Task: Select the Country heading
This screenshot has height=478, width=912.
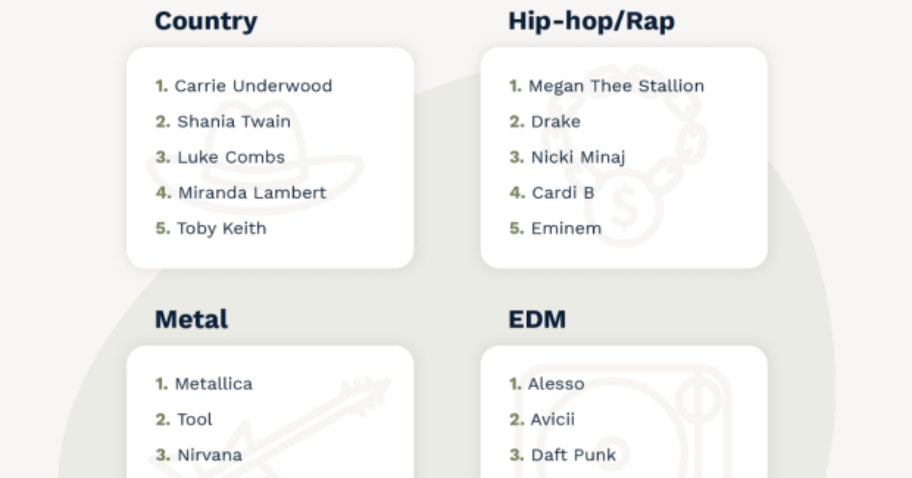Action: (206, 22)
